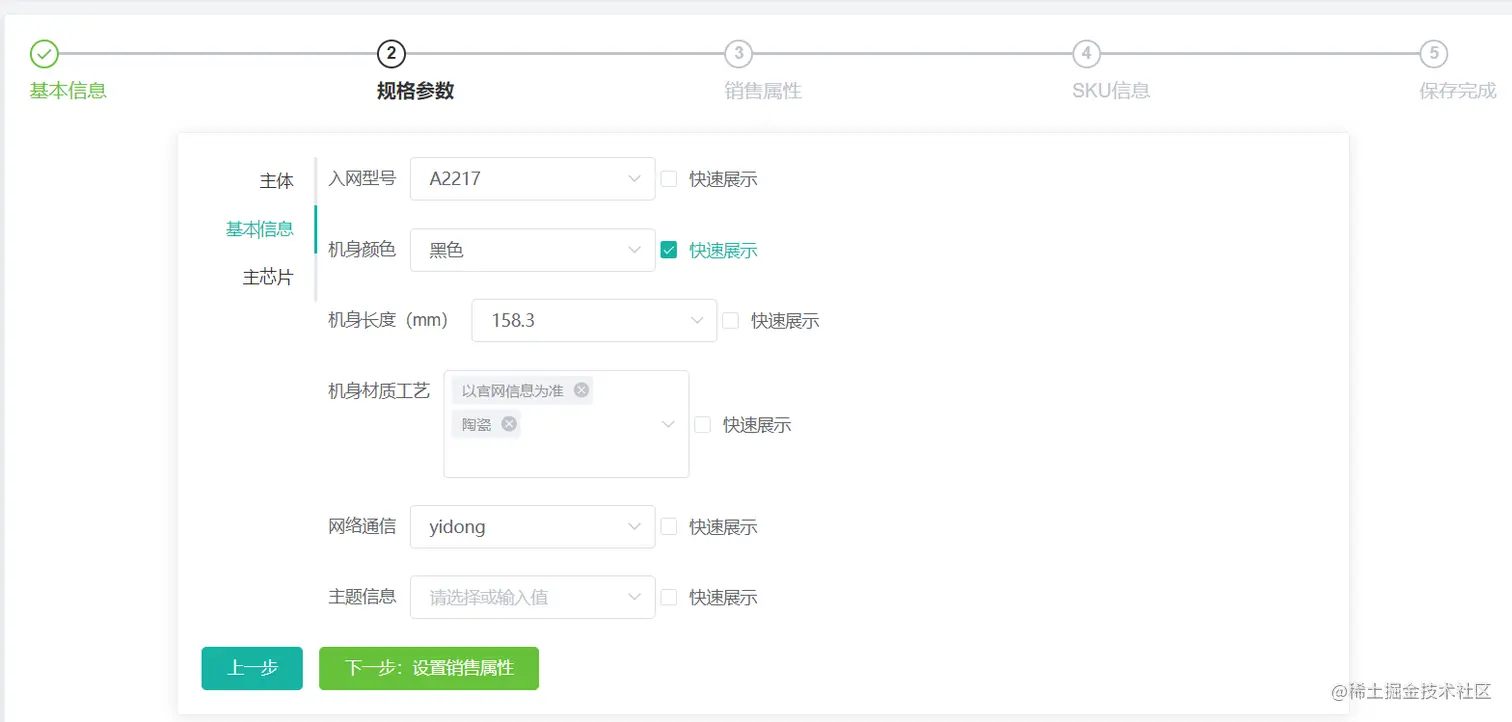Switch to the 主体 side tab
This screenshot has height=722, width=1512.
(x=277, y=181)
